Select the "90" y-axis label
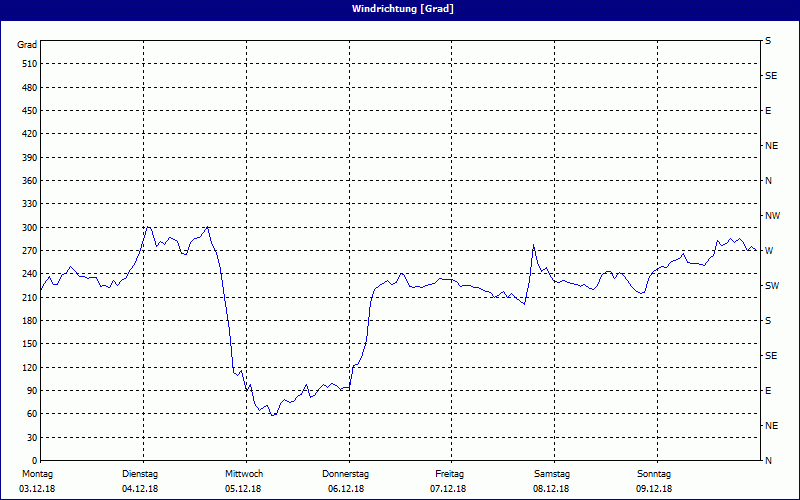Screen dimensions: 800x500 [32, 391]
